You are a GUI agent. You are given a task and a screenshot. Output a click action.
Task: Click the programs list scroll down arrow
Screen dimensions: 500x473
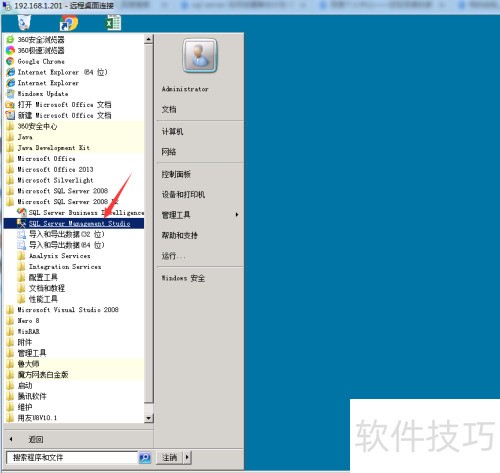coord(149,418)
